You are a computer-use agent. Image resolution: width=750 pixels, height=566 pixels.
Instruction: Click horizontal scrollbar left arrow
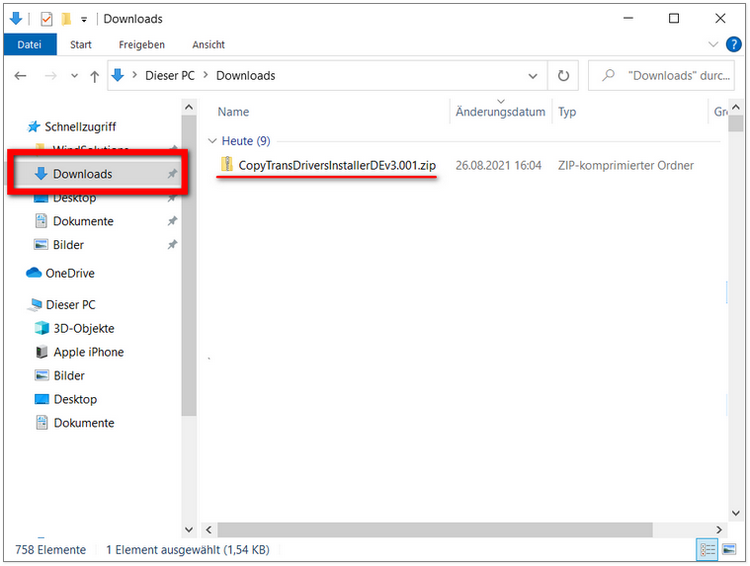[209, 530]
